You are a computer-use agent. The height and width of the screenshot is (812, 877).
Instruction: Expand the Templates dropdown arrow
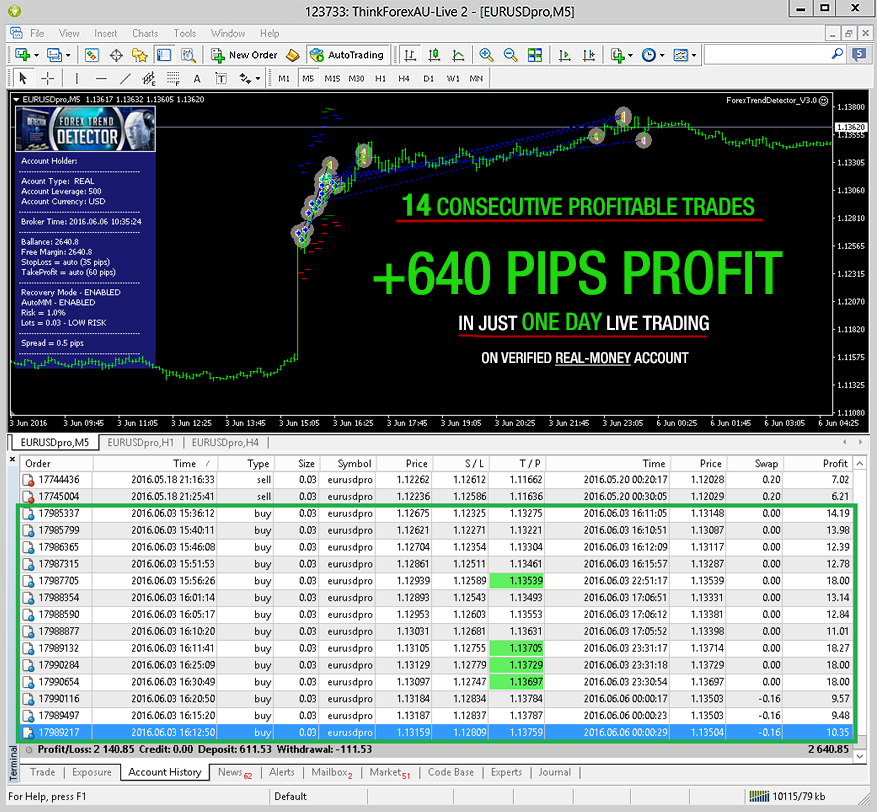tap(694, 55)
